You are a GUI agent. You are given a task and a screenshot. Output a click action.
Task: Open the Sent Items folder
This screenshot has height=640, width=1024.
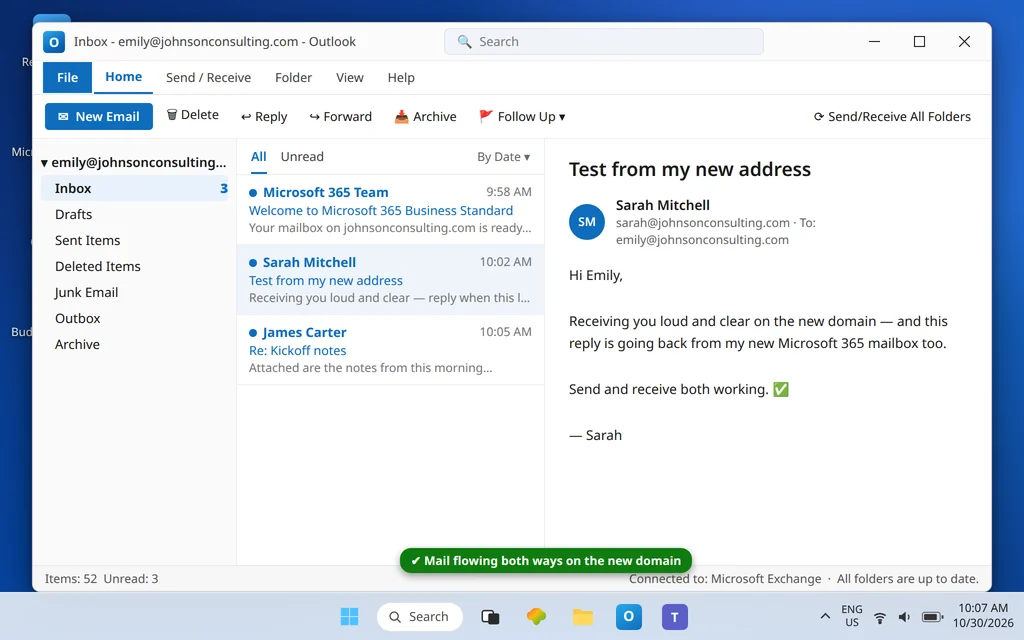tap(135, 240)
